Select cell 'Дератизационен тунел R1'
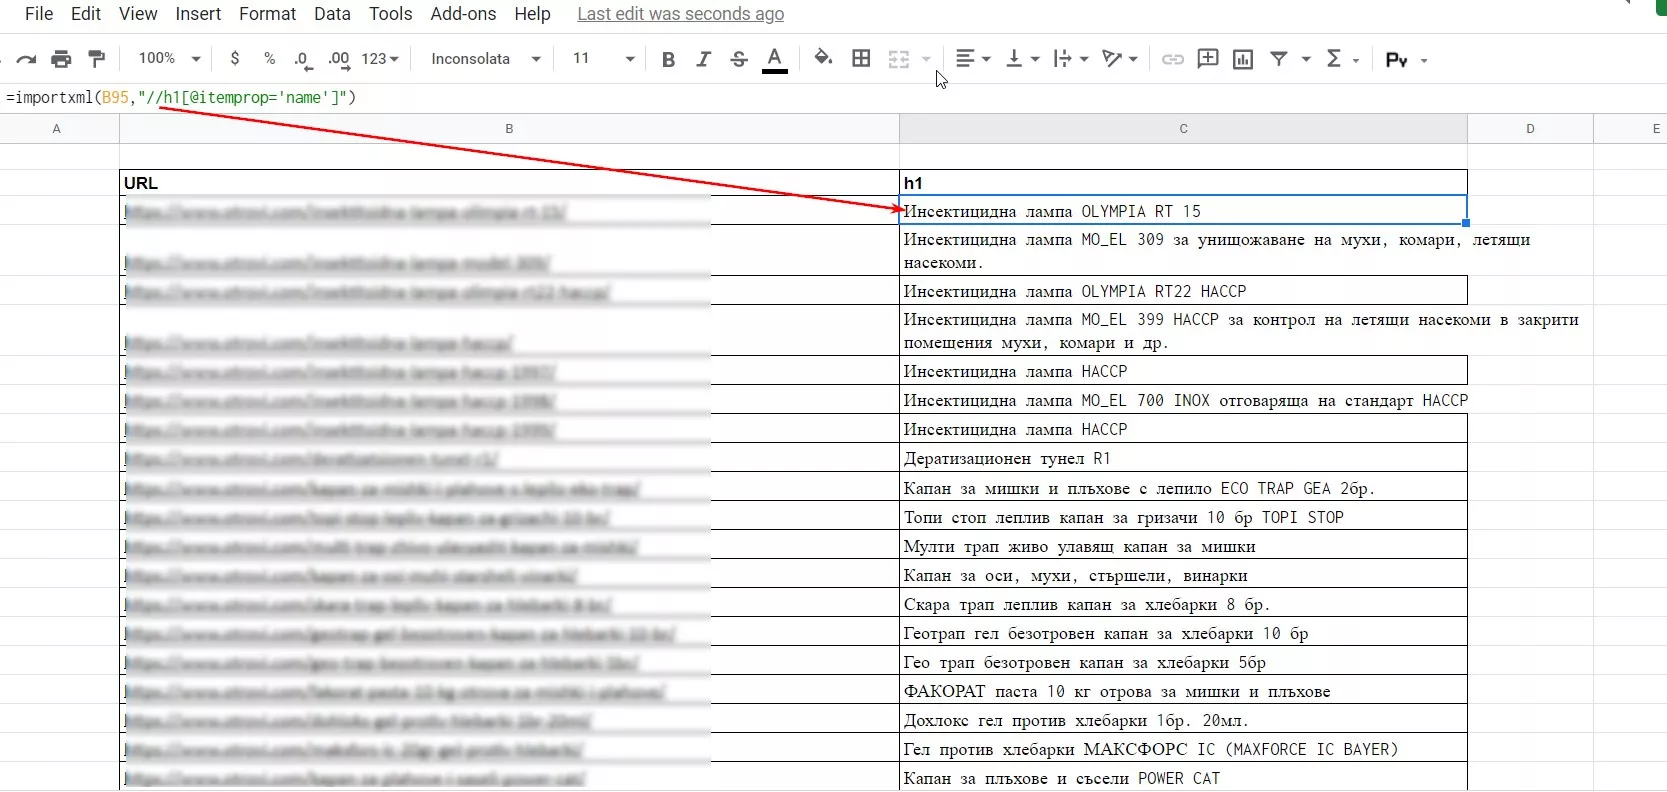Screen dimensions: 1667x792 click(1183, 459)
